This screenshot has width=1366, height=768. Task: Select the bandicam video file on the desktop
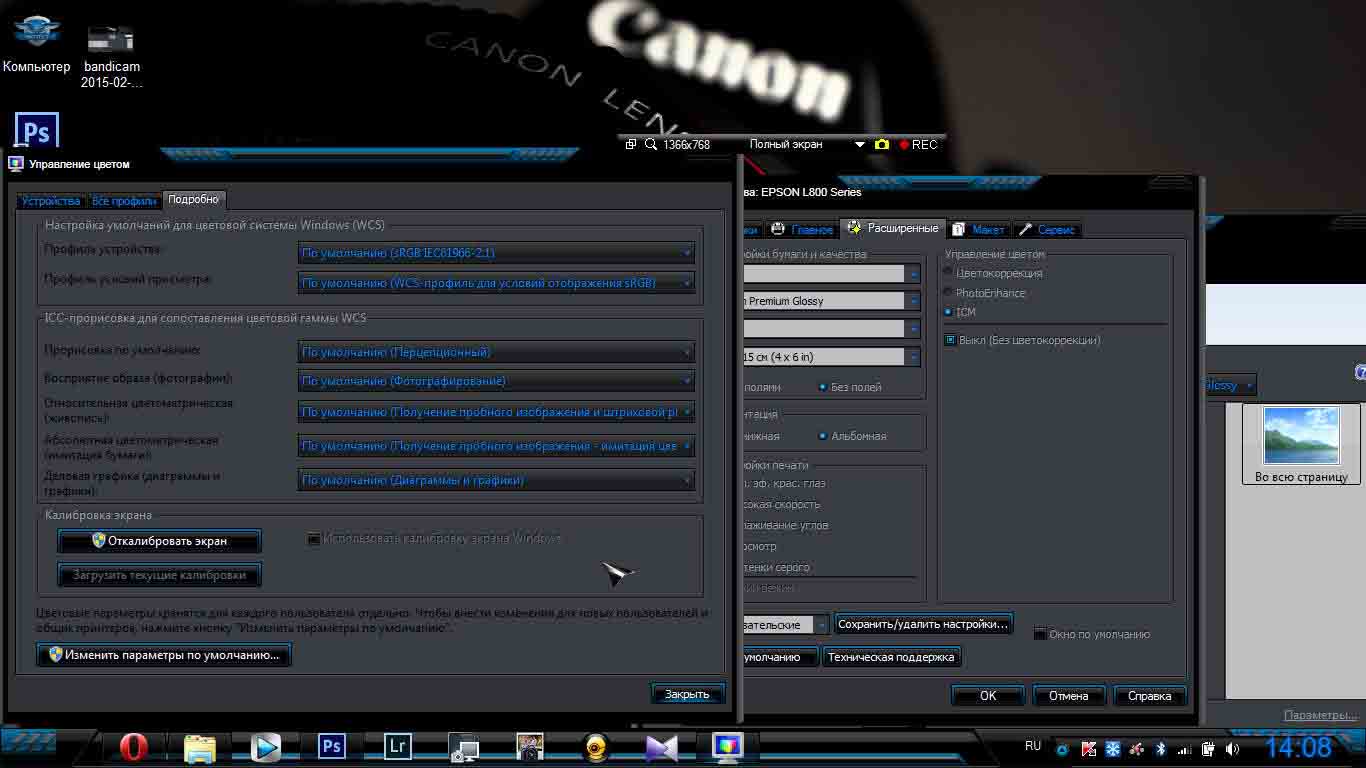pyautogui.click(x=111, y=55)
